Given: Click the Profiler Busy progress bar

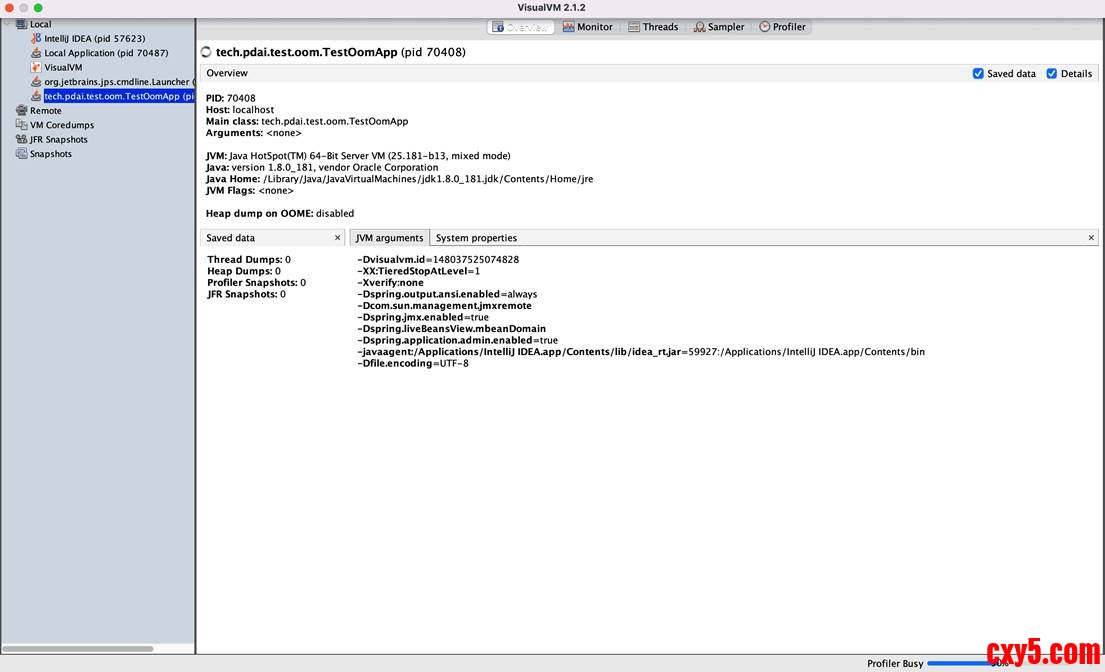Looking at the screenshot, I should 969,663.
